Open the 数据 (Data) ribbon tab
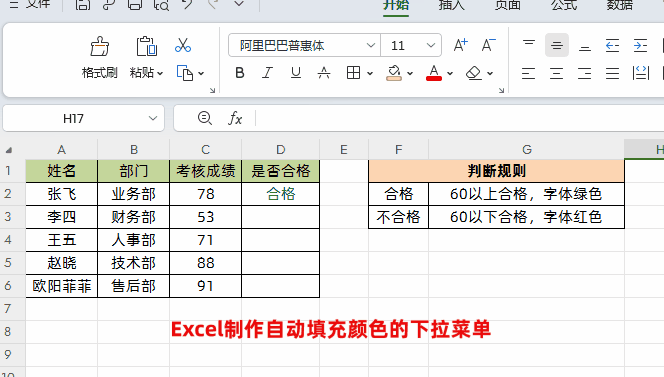The image size is (664, 377). pos(620,5)
